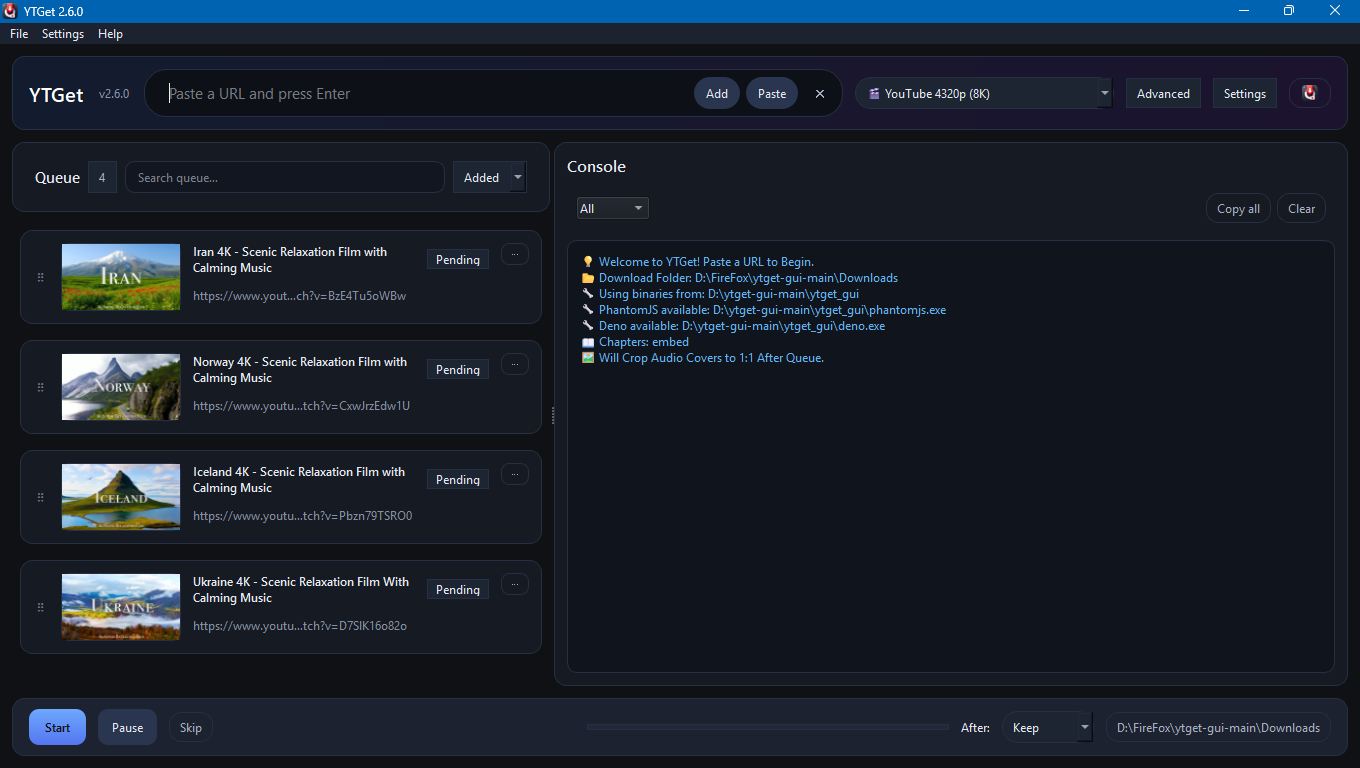Focus the Search queue field

pos(285,178)
